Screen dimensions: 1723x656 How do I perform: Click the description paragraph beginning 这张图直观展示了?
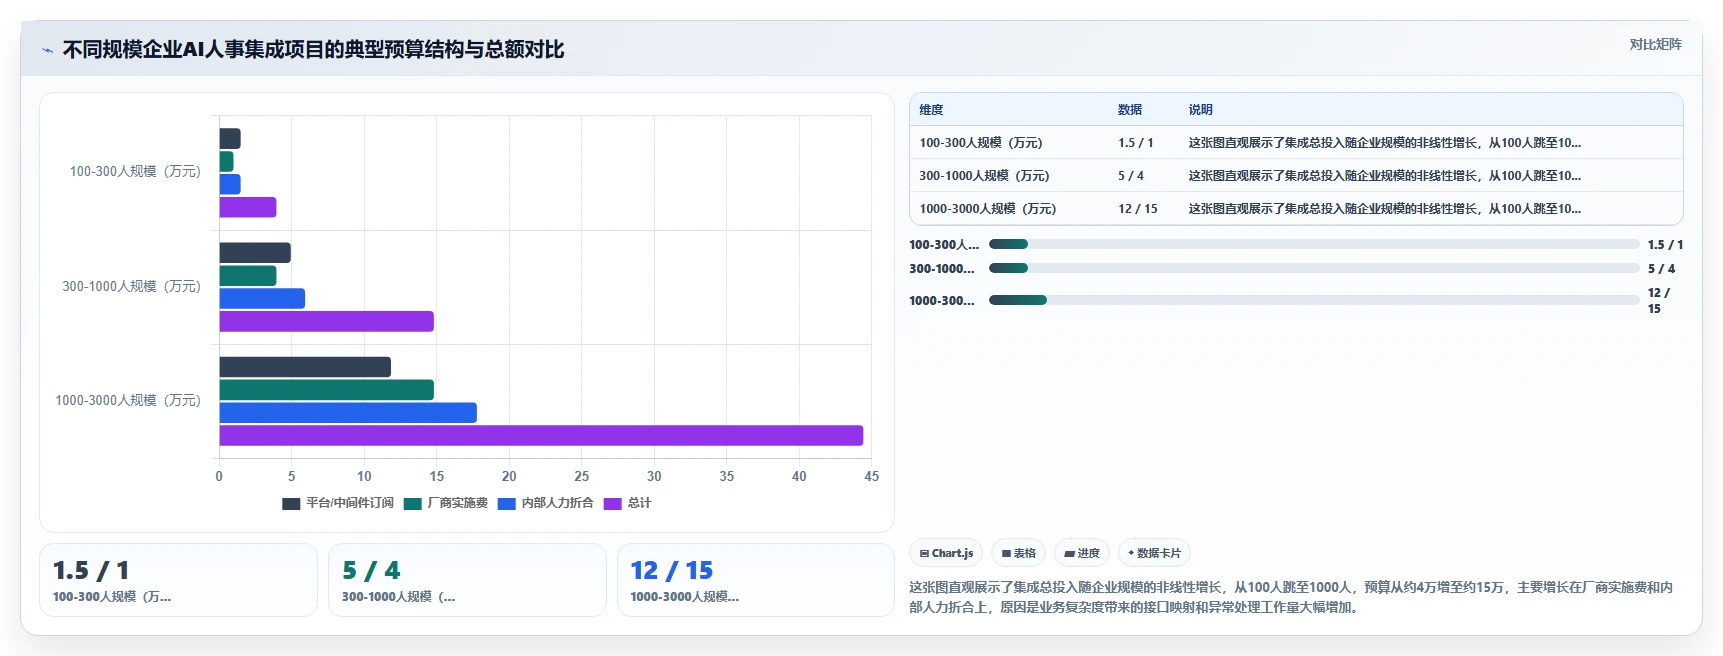pyautogui.click(x=1291, y=597)
